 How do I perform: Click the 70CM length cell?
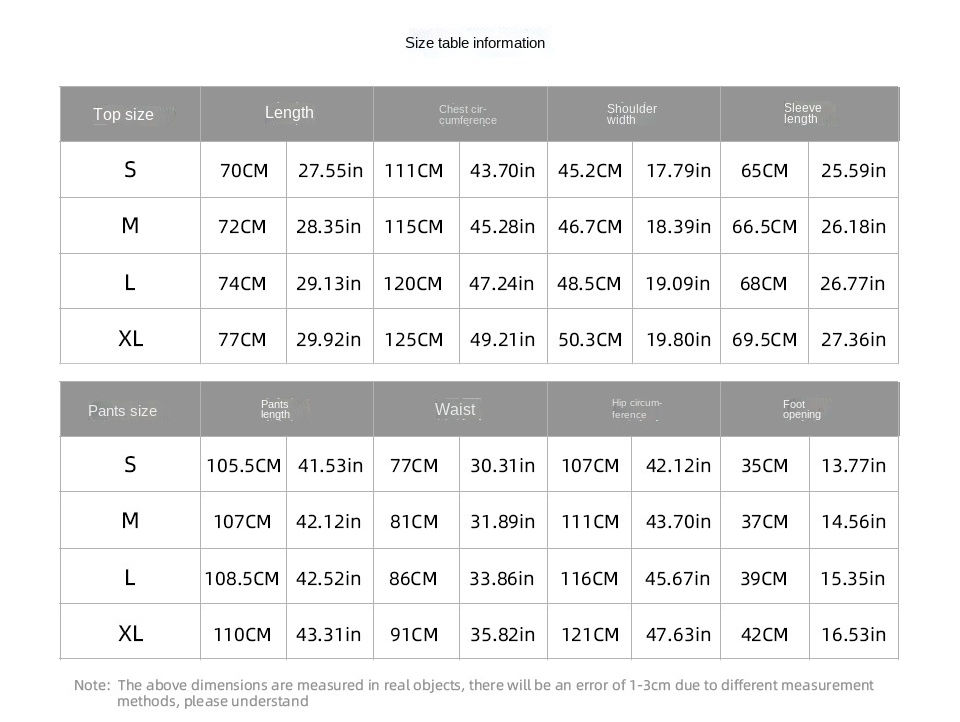244,170
